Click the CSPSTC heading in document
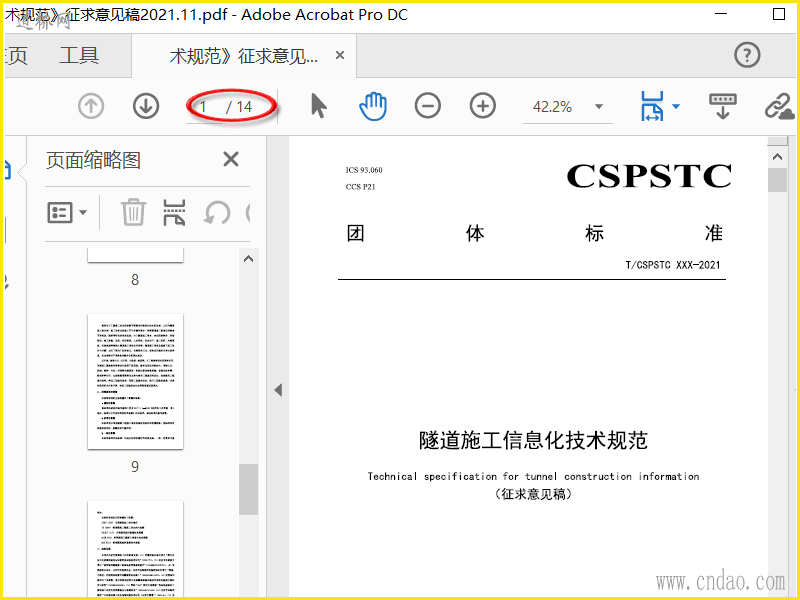The image size is (800, 600). click(649, 176)
